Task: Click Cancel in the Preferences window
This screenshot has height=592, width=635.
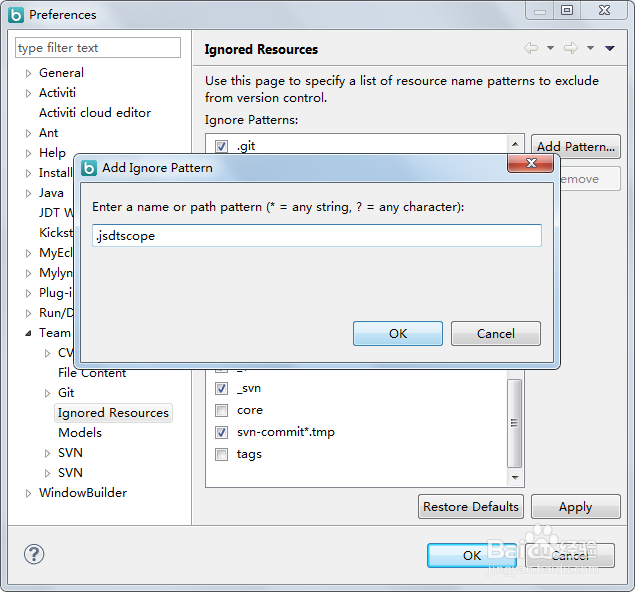Action: click(x=570, y=555)
